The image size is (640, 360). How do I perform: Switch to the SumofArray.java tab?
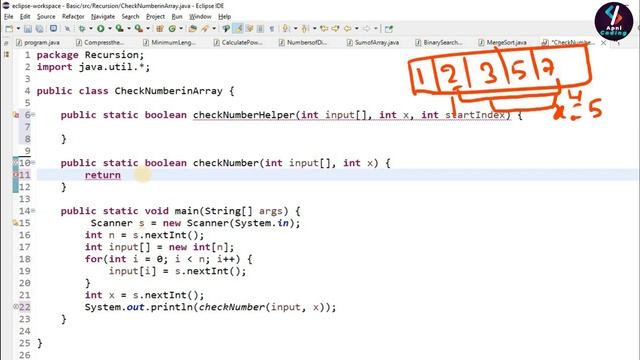click(373, 42)
